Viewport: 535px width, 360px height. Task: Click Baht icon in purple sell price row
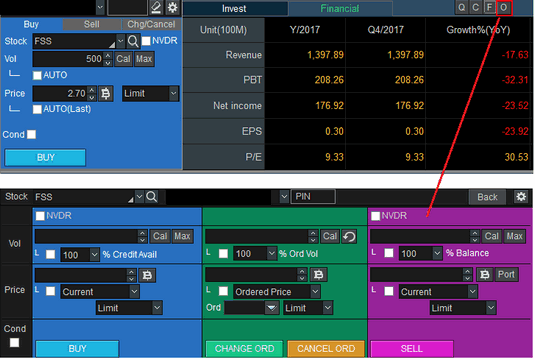point(485,275)
